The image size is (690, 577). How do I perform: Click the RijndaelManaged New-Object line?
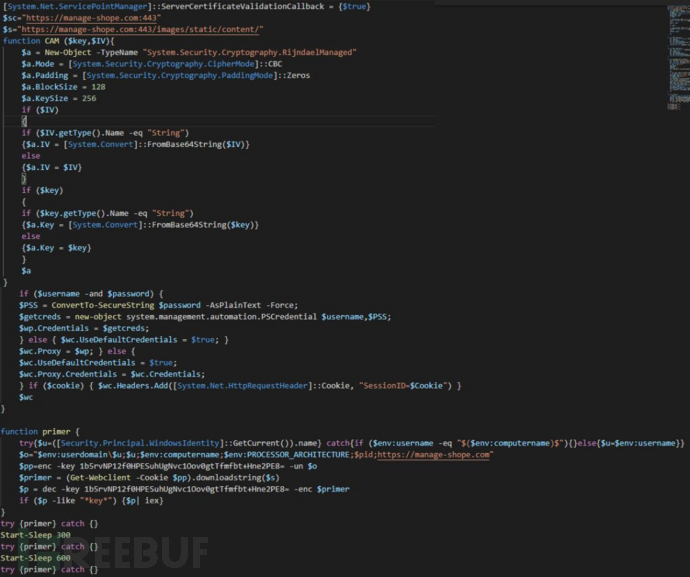pyautogui.click(x=189, y=52)
